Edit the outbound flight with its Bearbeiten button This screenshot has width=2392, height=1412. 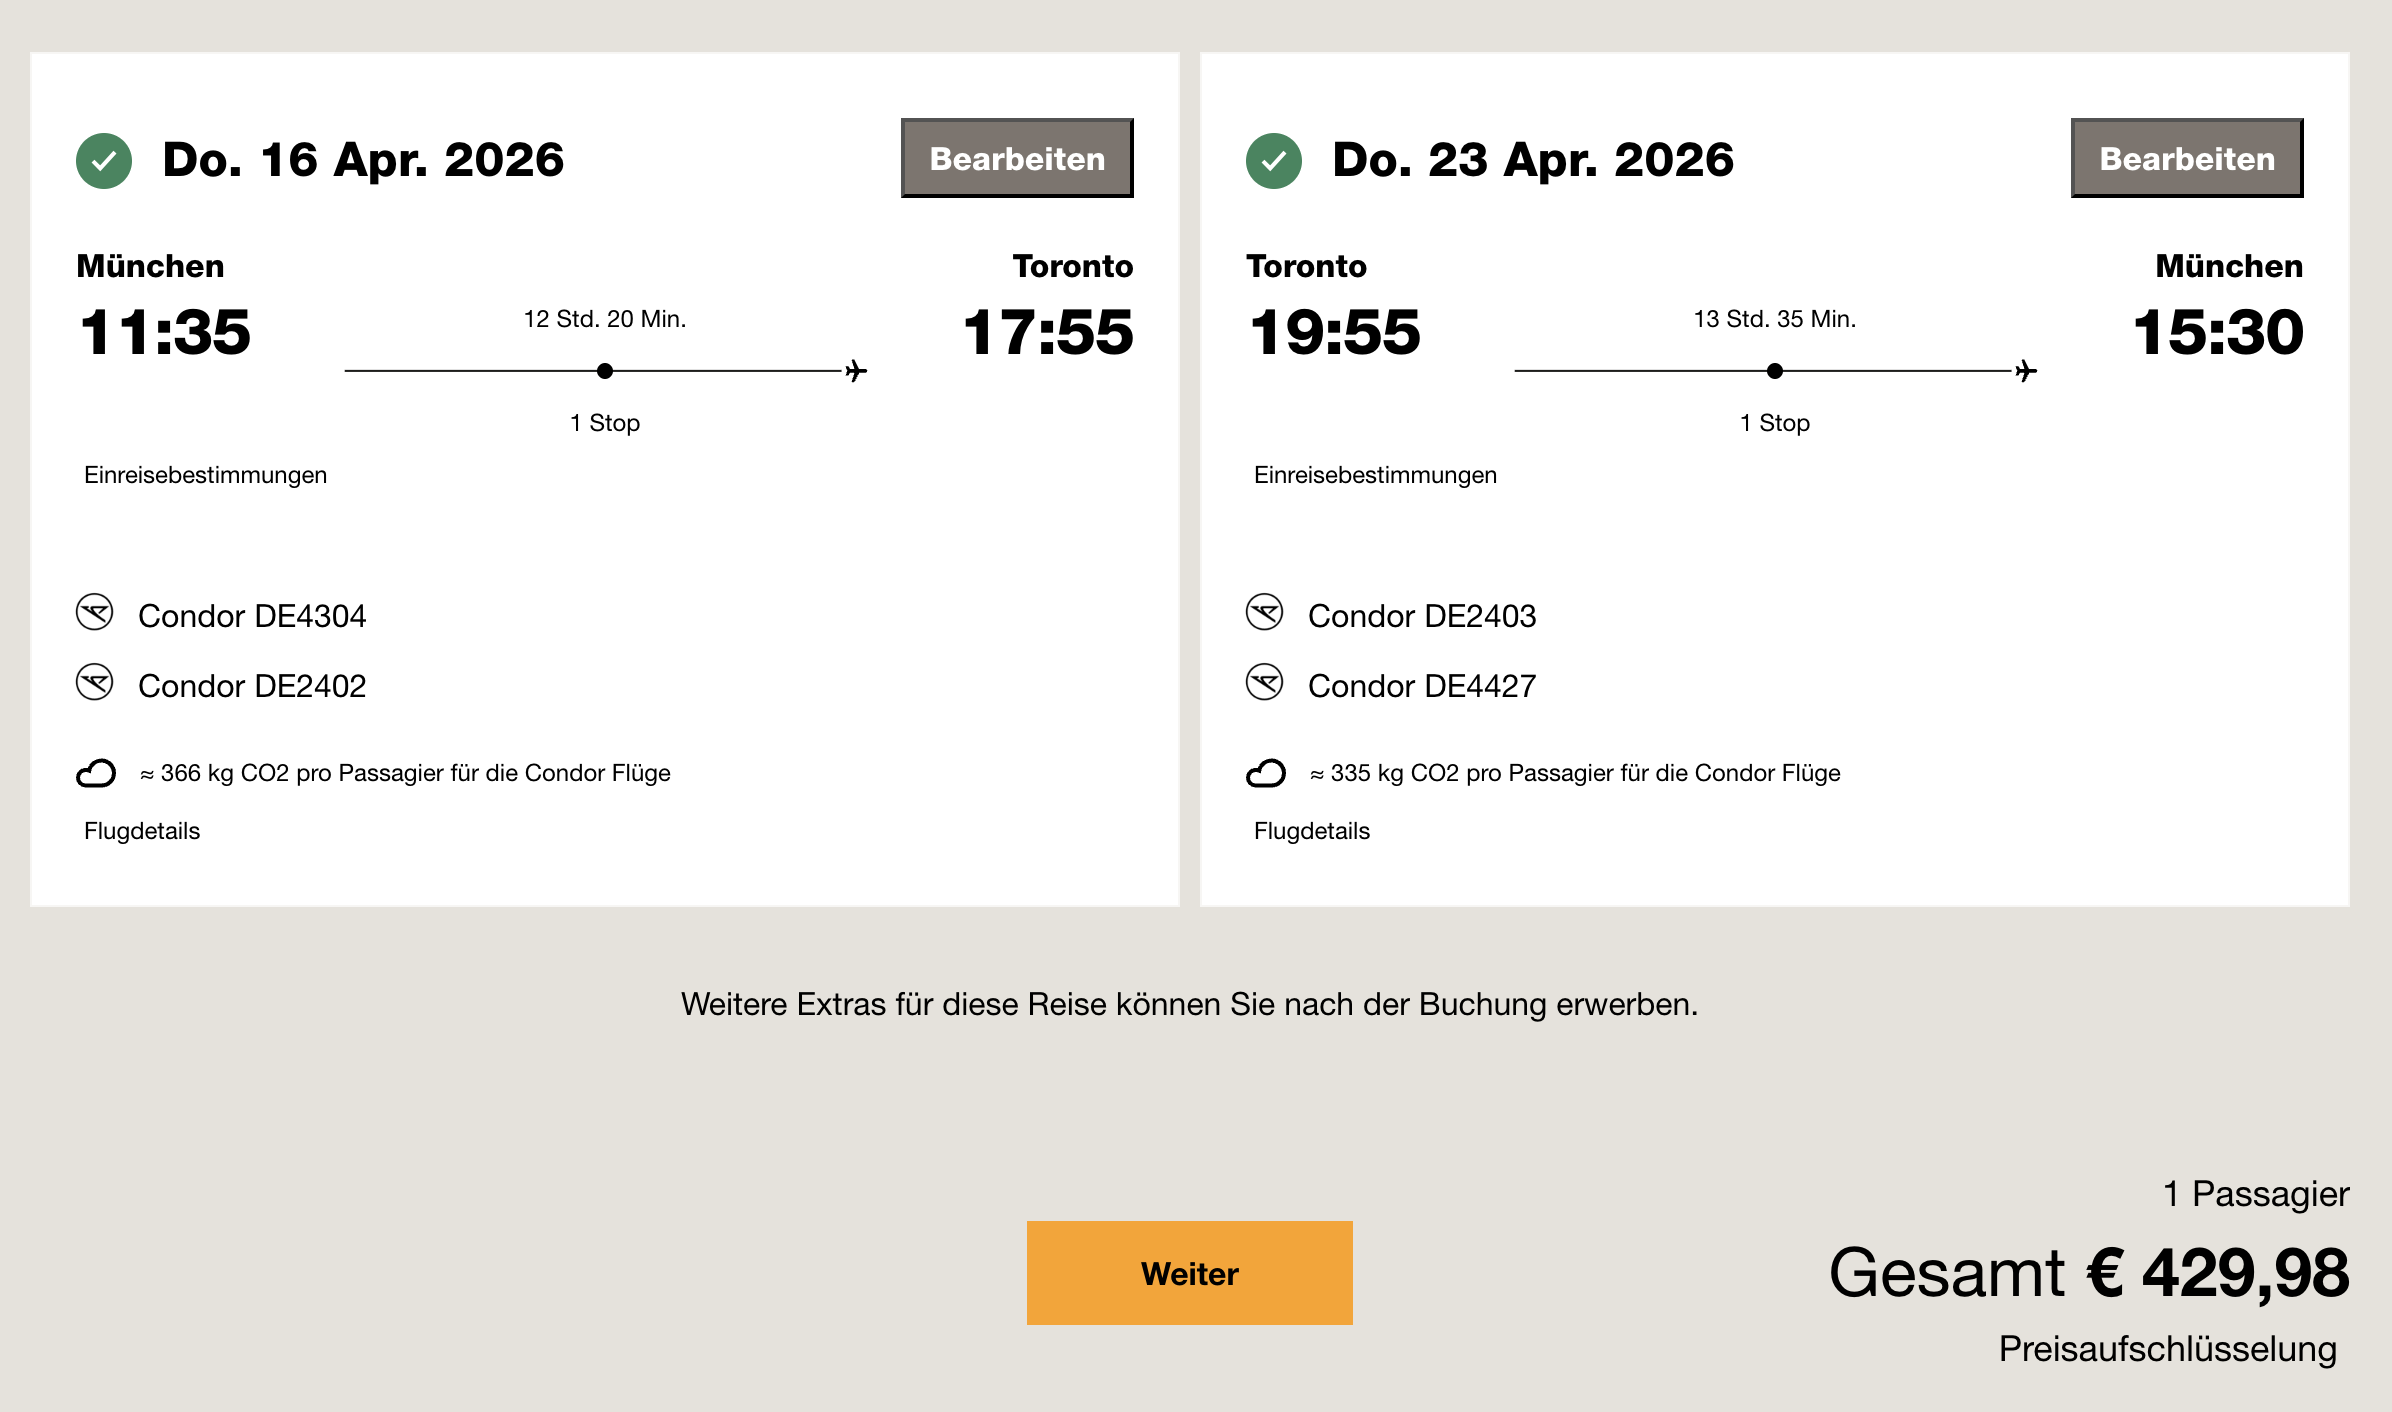[1017, 158]
